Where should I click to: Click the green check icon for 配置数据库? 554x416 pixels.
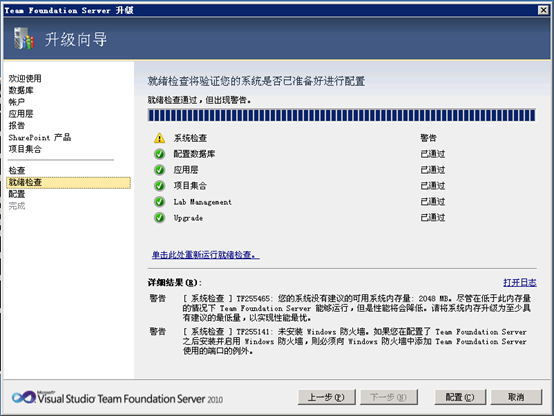coord(159,154)
